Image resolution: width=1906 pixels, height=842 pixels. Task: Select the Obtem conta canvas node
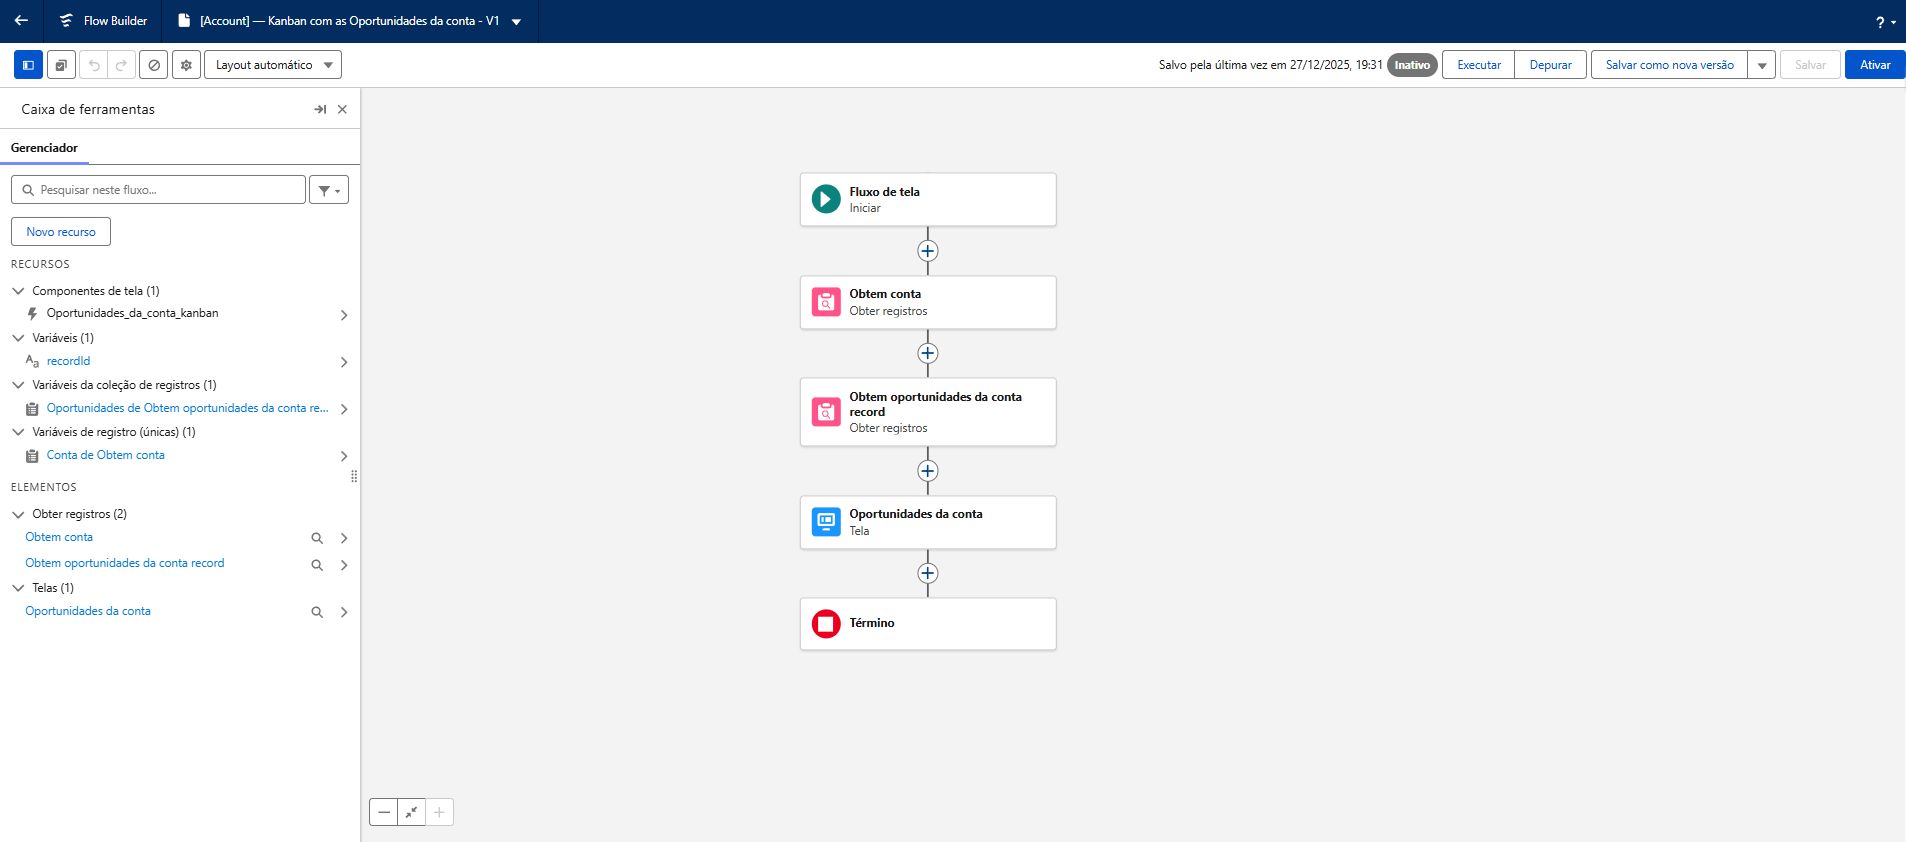coord(928,302)
